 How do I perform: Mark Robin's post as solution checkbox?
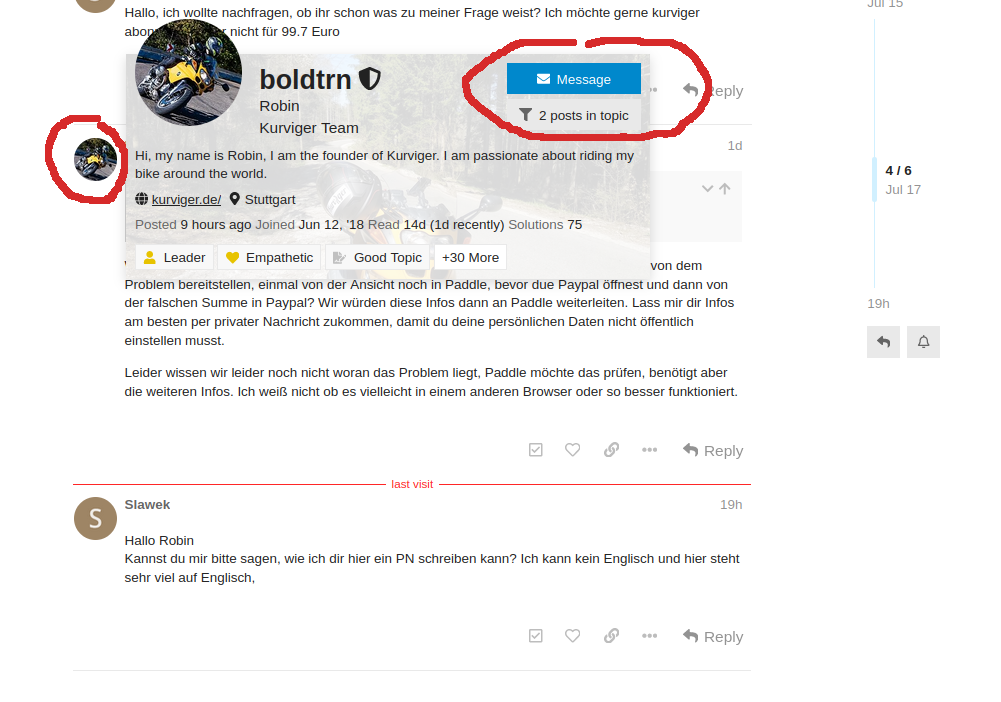(536, 450)
